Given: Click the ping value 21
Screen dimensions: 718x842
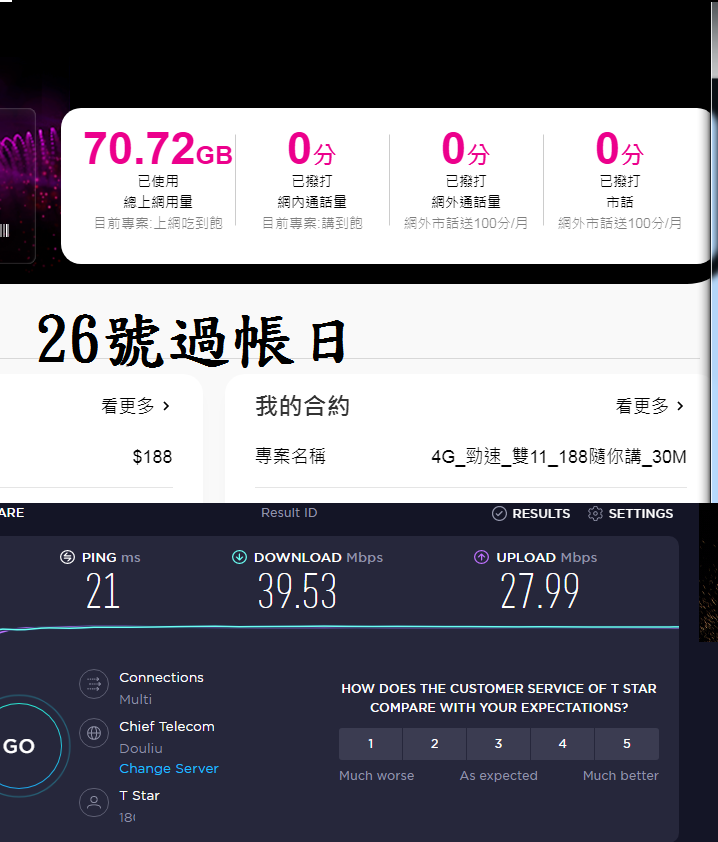Looking at the screenshot, I should [x=103, y=591].
